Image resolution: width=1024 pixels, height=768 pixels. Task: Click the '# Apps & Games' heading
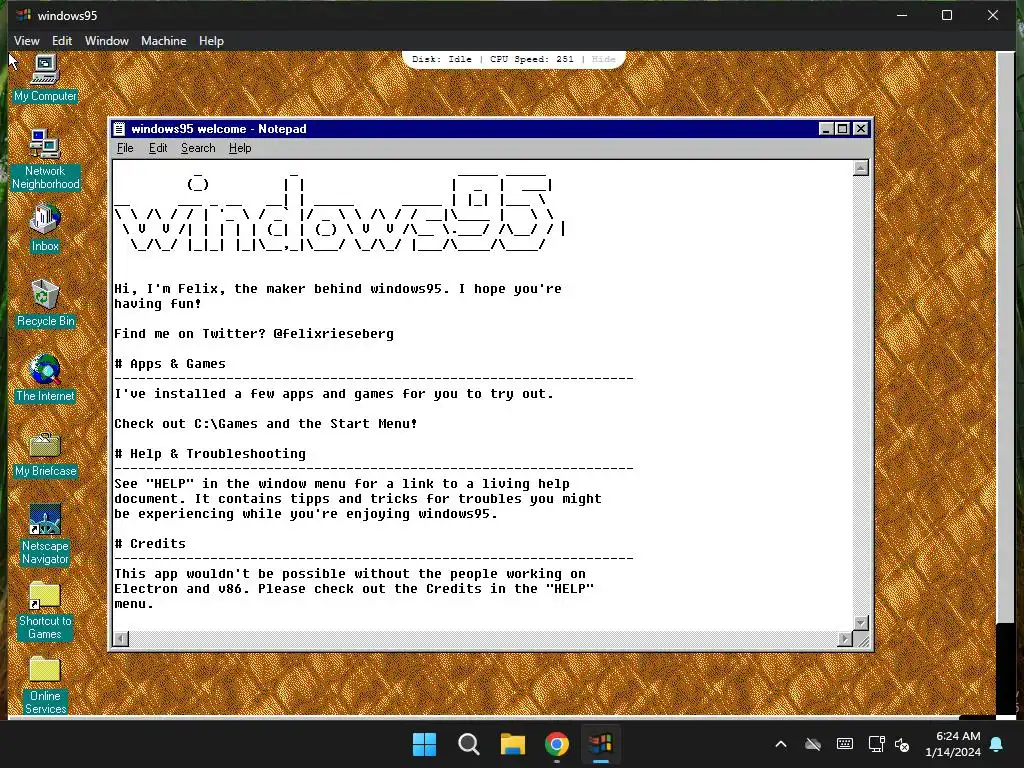click(x=170, y=364)
